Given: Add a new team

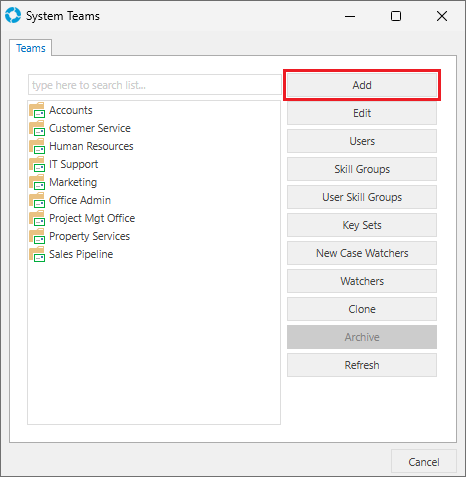Looking at the screenshot, I should pos(362,85).
